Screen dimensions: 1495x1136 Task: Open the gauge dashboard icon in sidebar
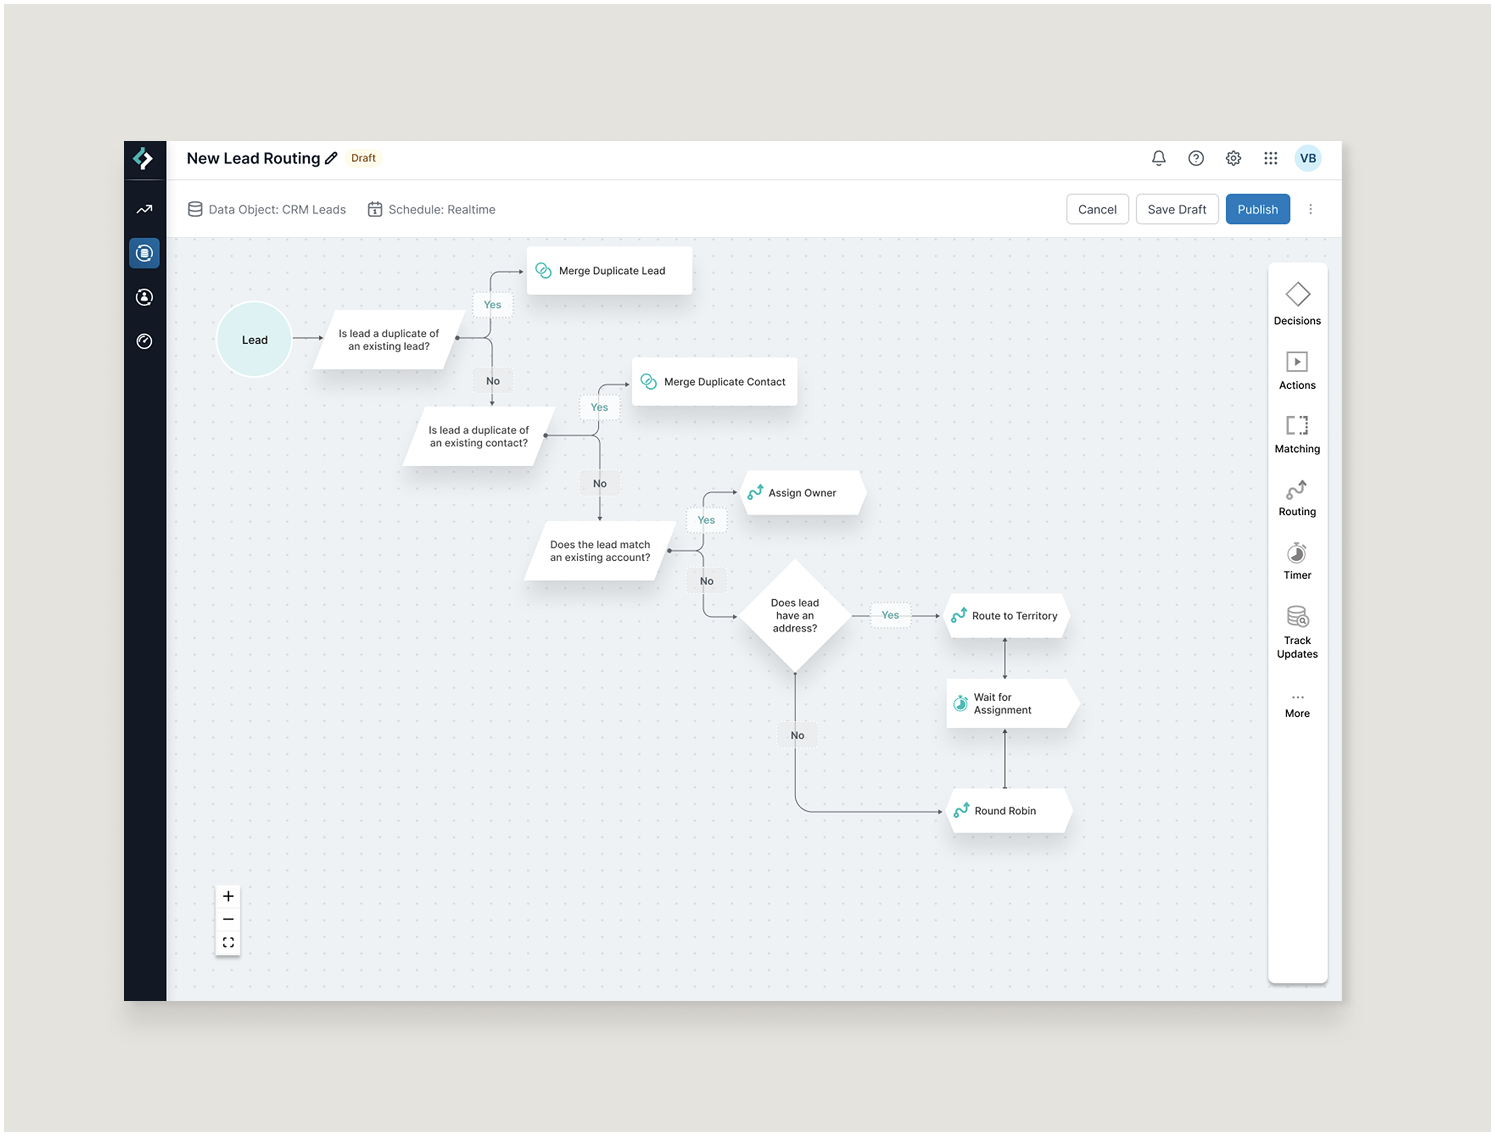click(x=144, y=341)
